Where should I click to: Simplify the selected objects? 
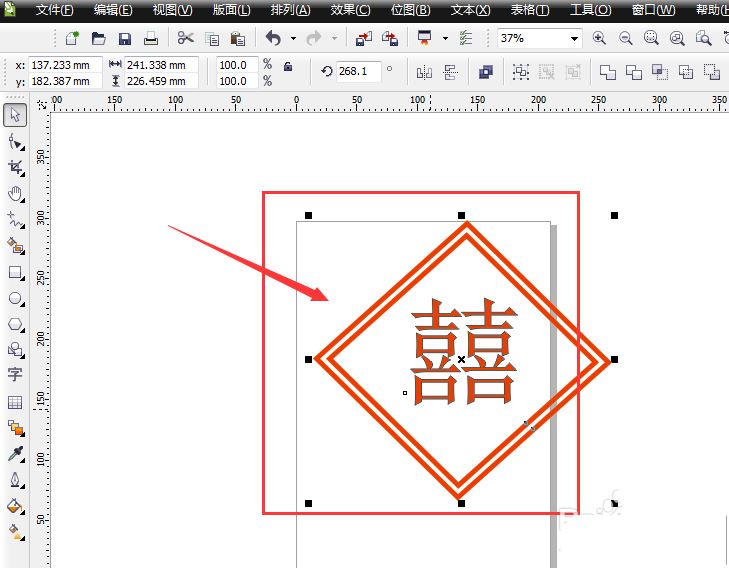(x=686, y=72)
